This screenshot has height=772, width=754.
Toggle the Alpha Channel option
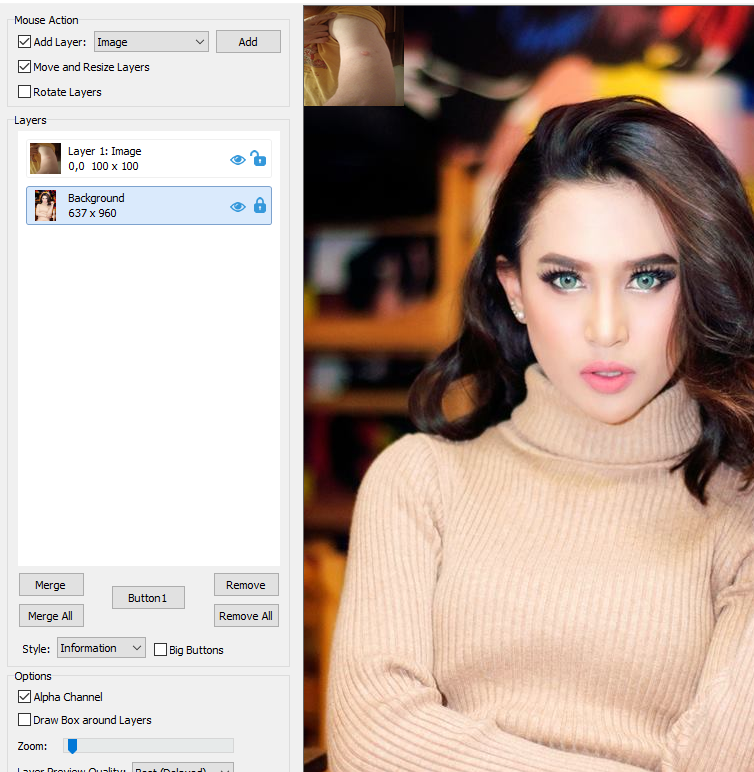24,696
